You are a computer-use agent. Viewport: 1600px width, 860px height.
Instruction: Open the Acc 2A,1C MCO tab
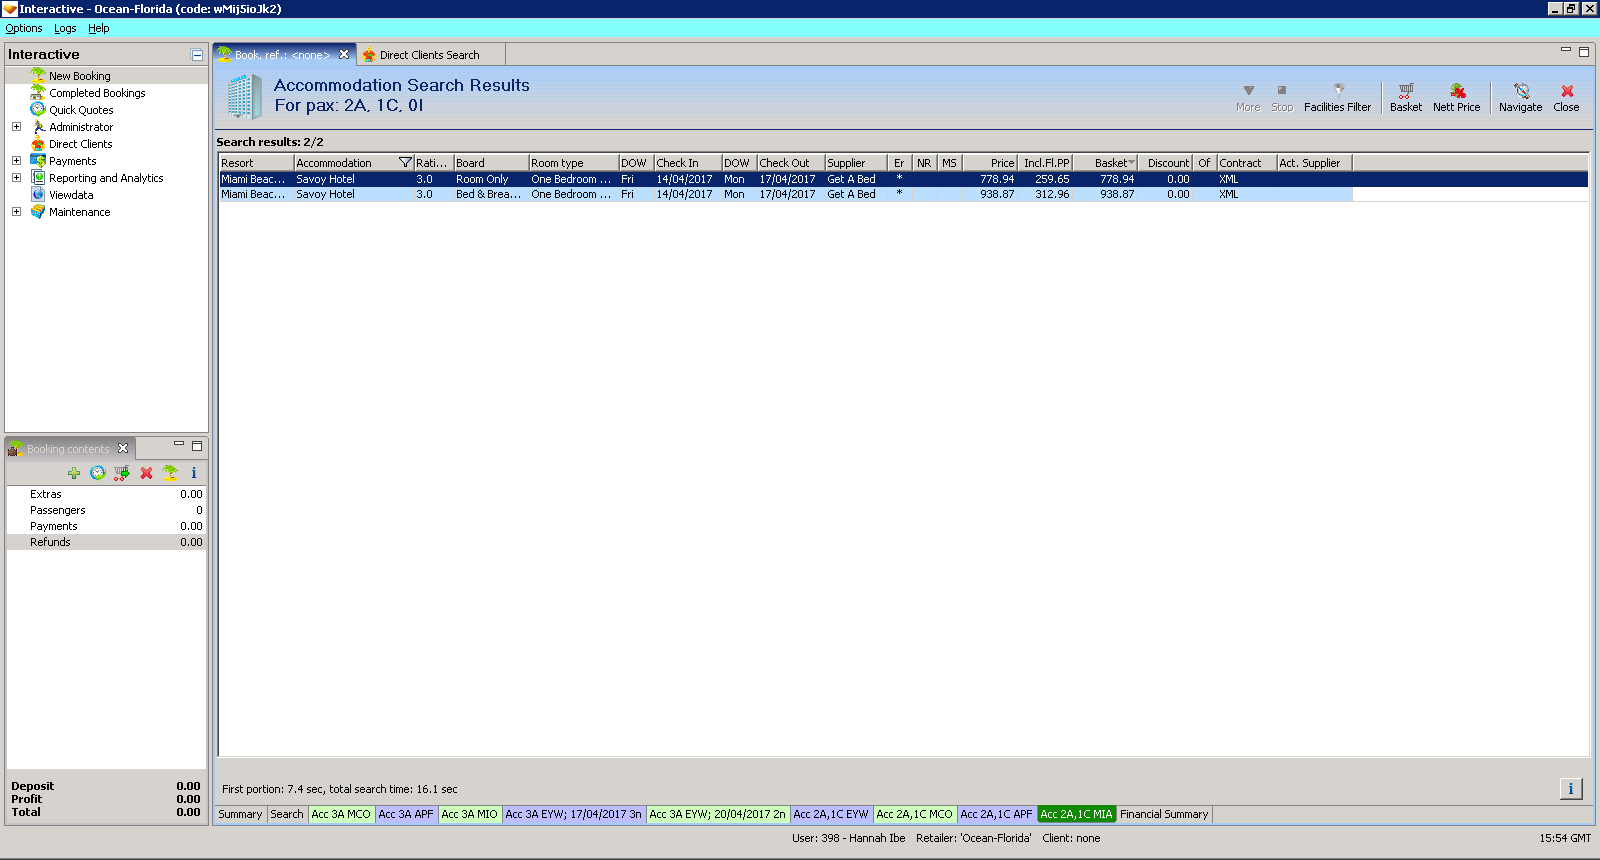[915, 815]
